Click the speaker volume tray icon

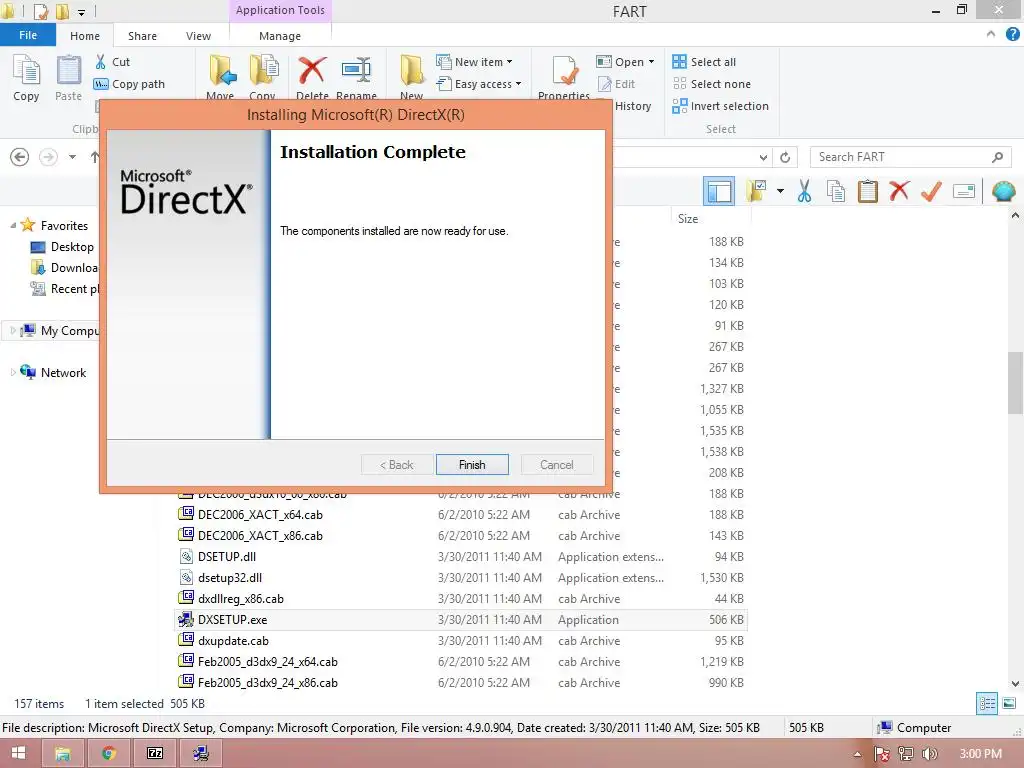[x=929, y=754]
